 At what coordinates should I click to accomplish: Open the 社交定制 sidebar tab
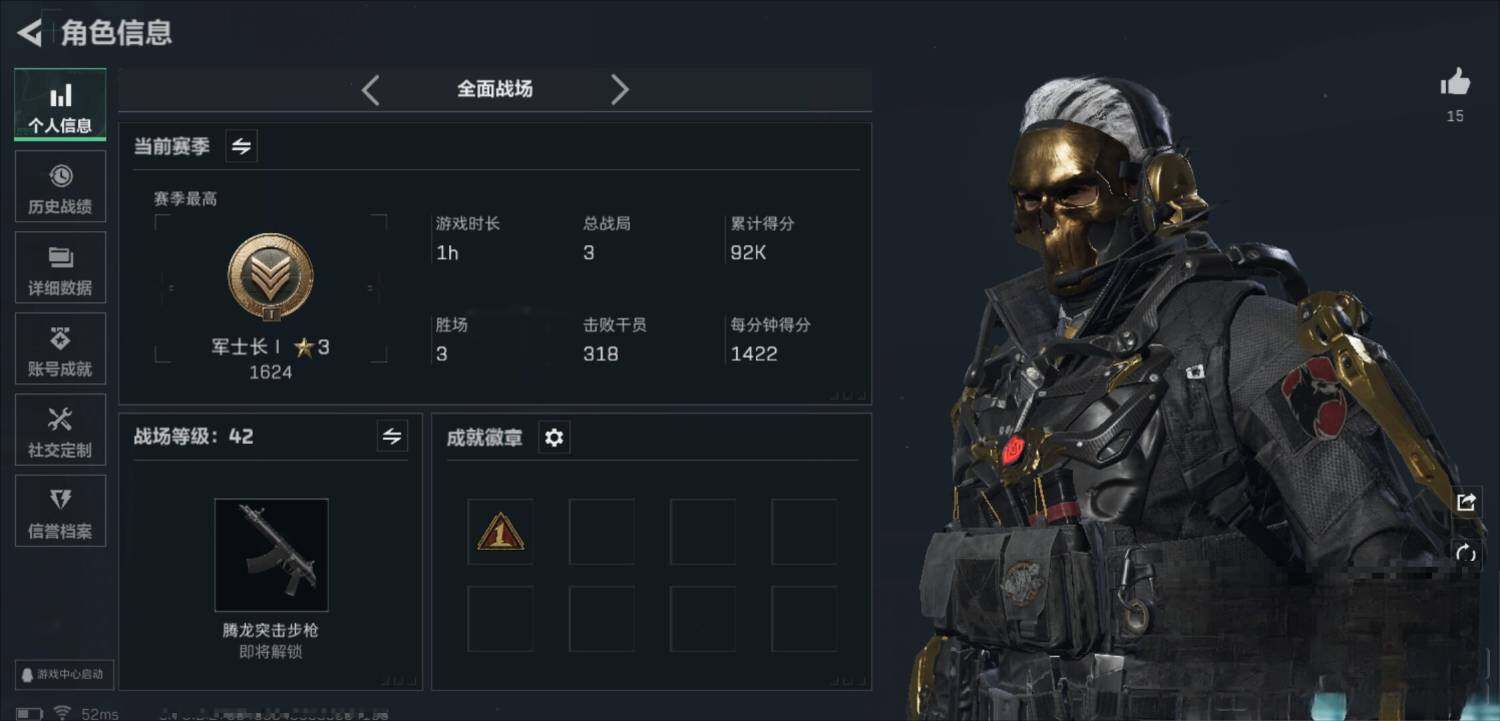(60, 430)
